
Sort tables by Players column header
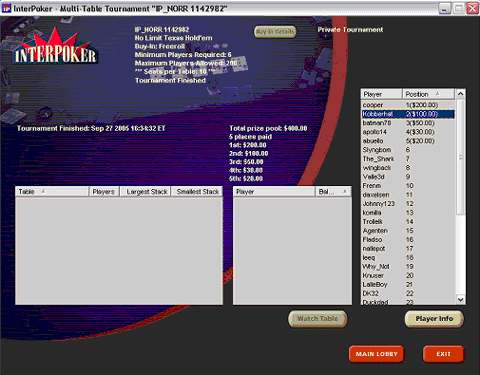pyautogui.click(x=104, y=192)
